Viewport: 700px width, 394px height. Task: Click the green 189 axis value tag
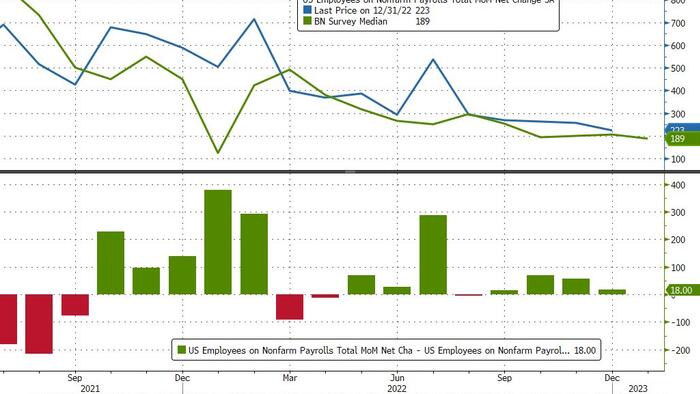682,139
